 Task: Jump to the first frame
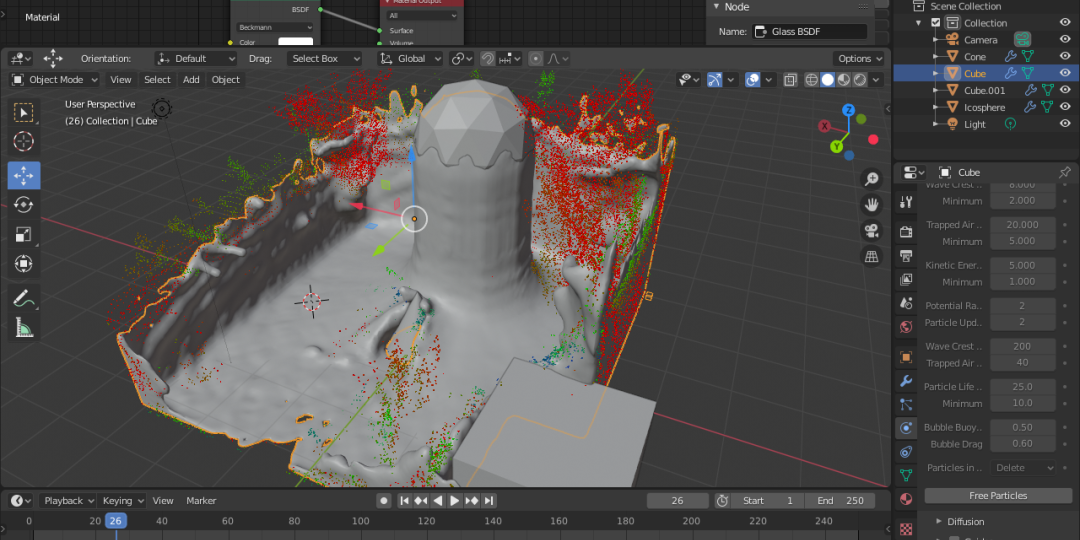[x=405, y=501]
